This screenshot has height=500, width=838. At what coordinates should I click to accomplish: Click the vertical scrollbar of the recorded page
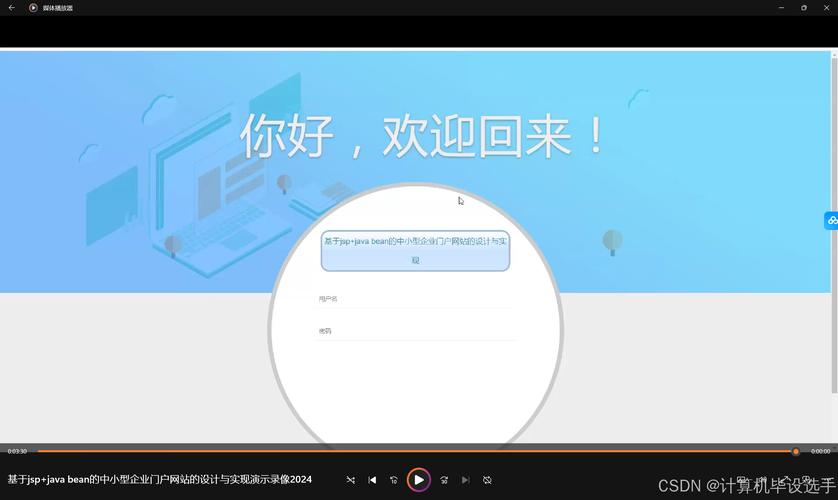click(x=834, y=224)
